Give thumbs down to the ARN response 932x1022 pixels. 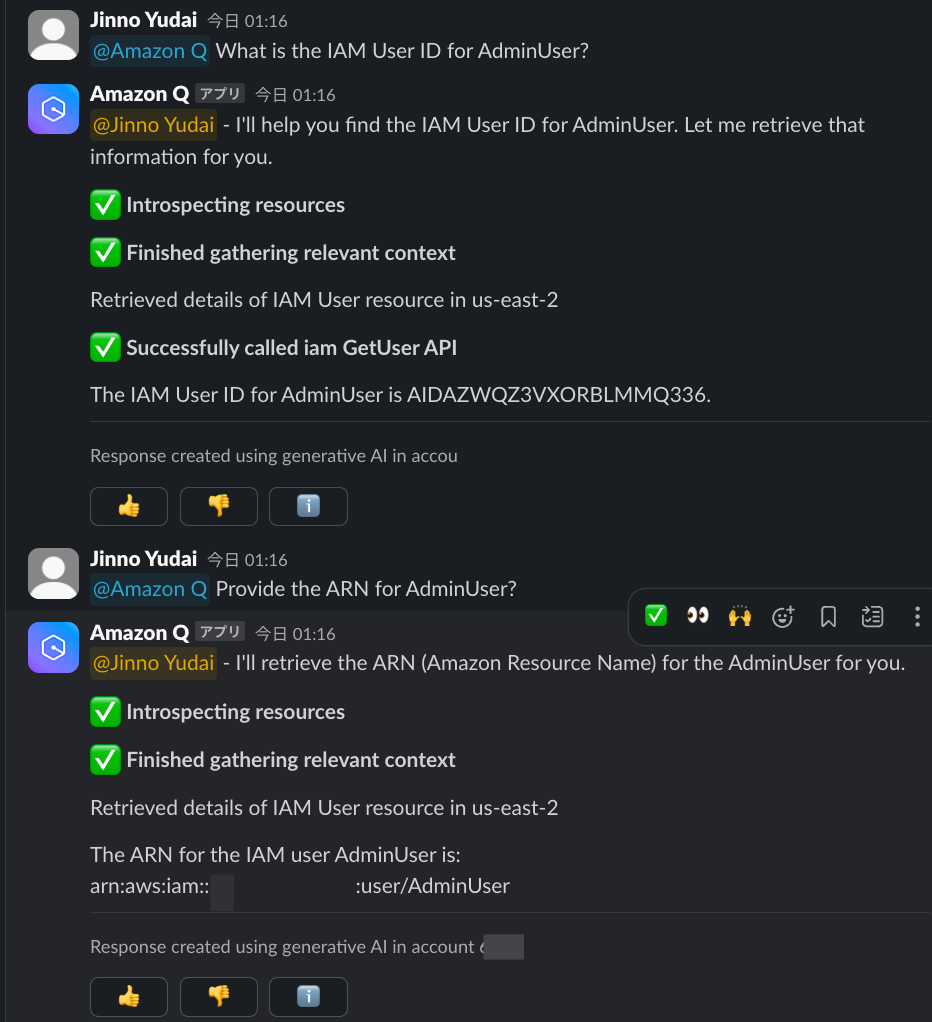click(x=219, y=996)
